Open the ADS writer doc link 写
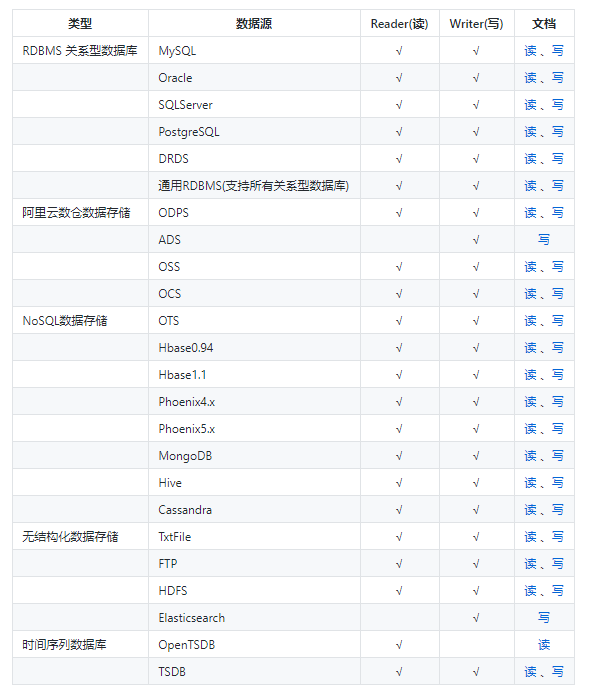The width and height of the screenshot is (606, 700). (x=544, y=240)
